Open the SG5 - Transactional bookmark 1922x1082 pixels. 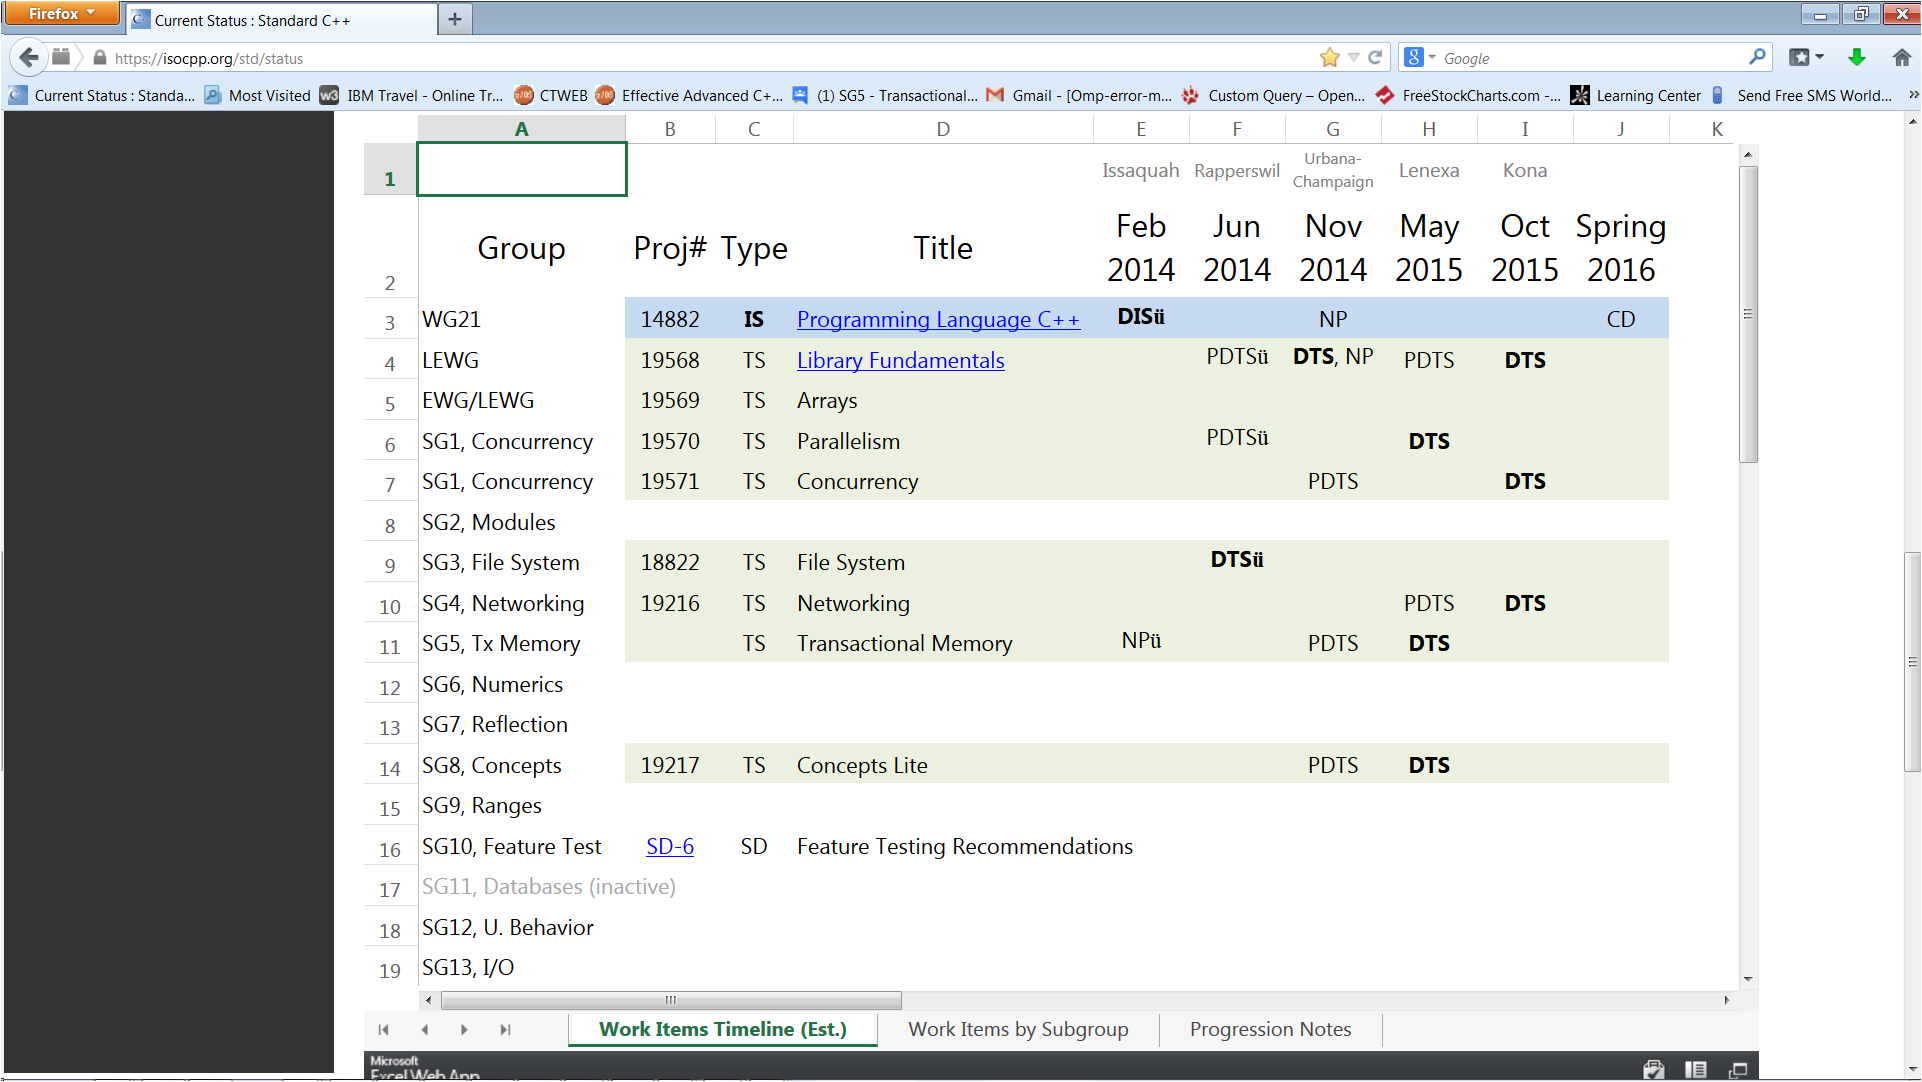pos(885,95)
